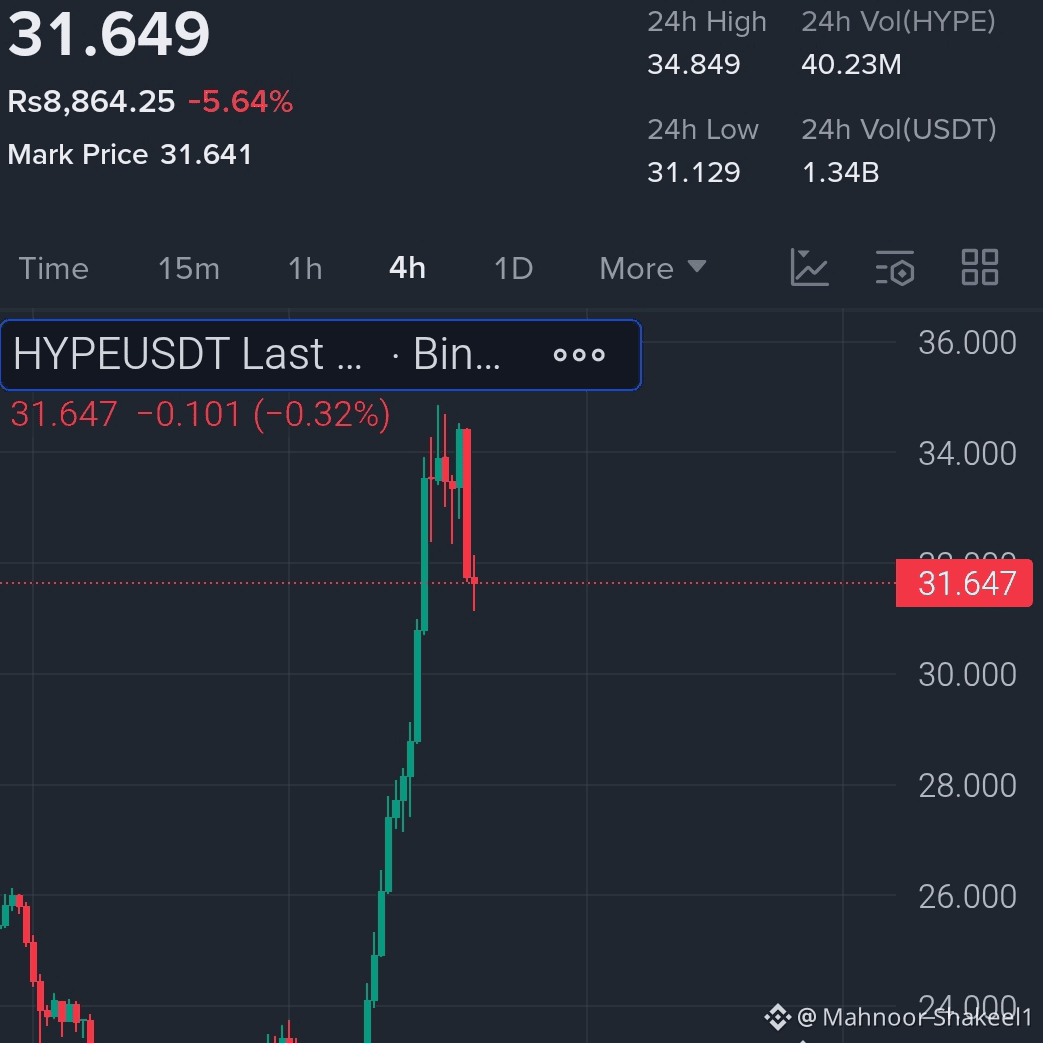
Task: Click Mark Price 31.641
Action: click(x=130, y=154)
